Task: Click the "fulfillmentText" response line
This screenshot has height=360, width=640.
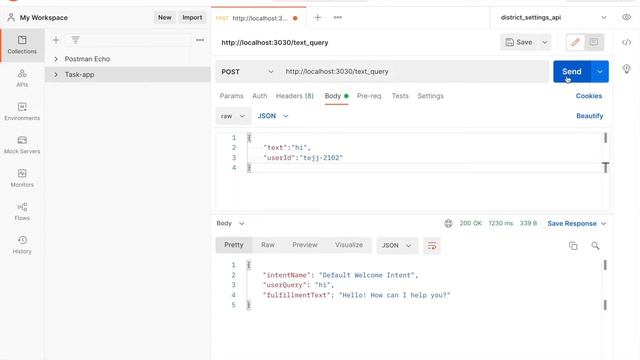Action: click(356, 295)
